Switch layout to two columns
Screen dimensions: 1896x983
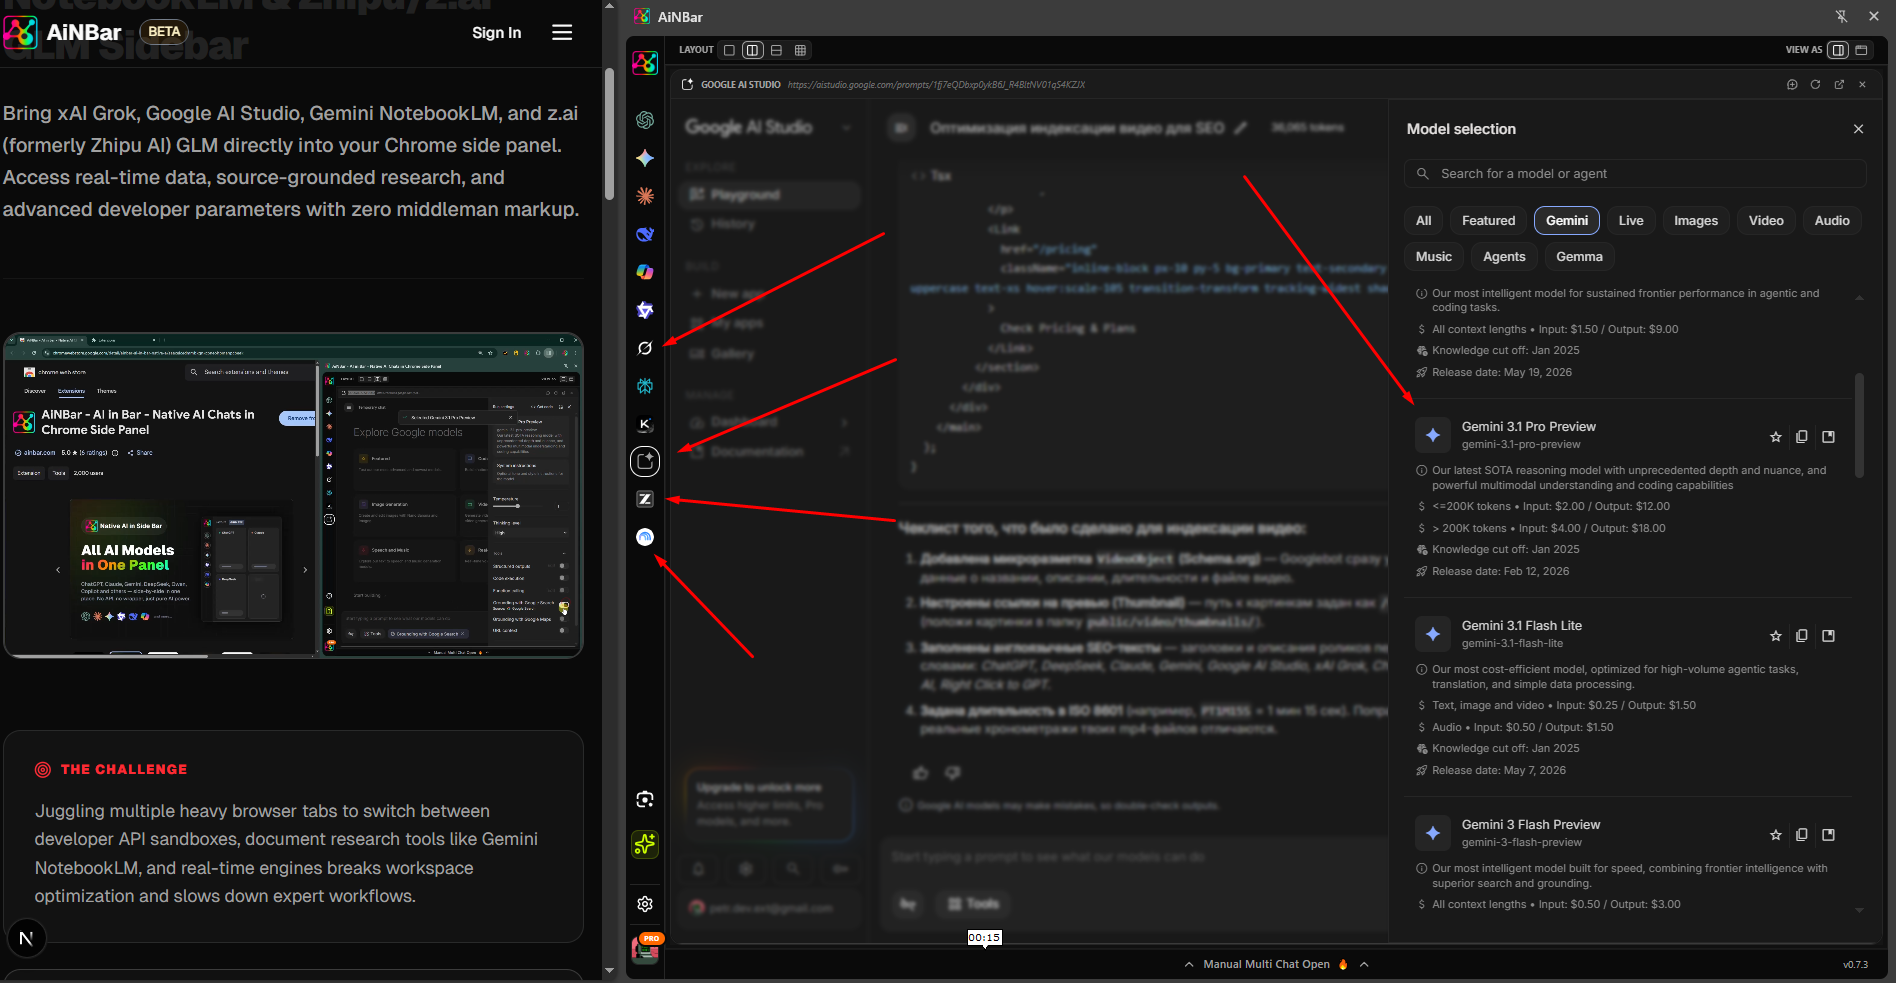[753, 50]
